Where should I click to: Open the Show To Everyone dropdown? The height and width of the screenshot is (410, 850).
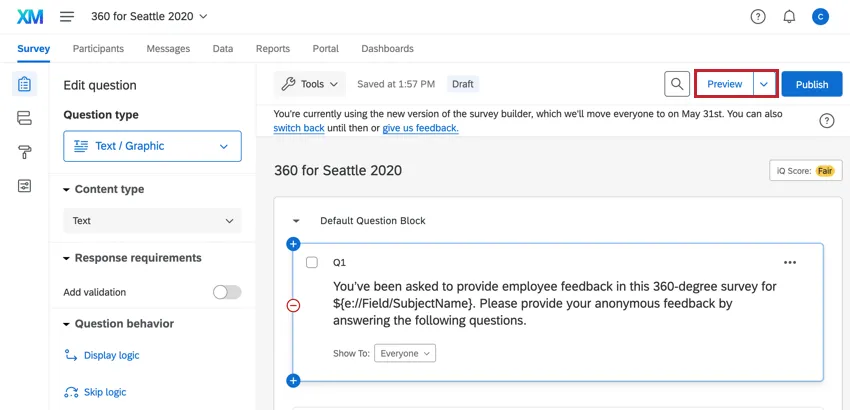tap(405, 353)
